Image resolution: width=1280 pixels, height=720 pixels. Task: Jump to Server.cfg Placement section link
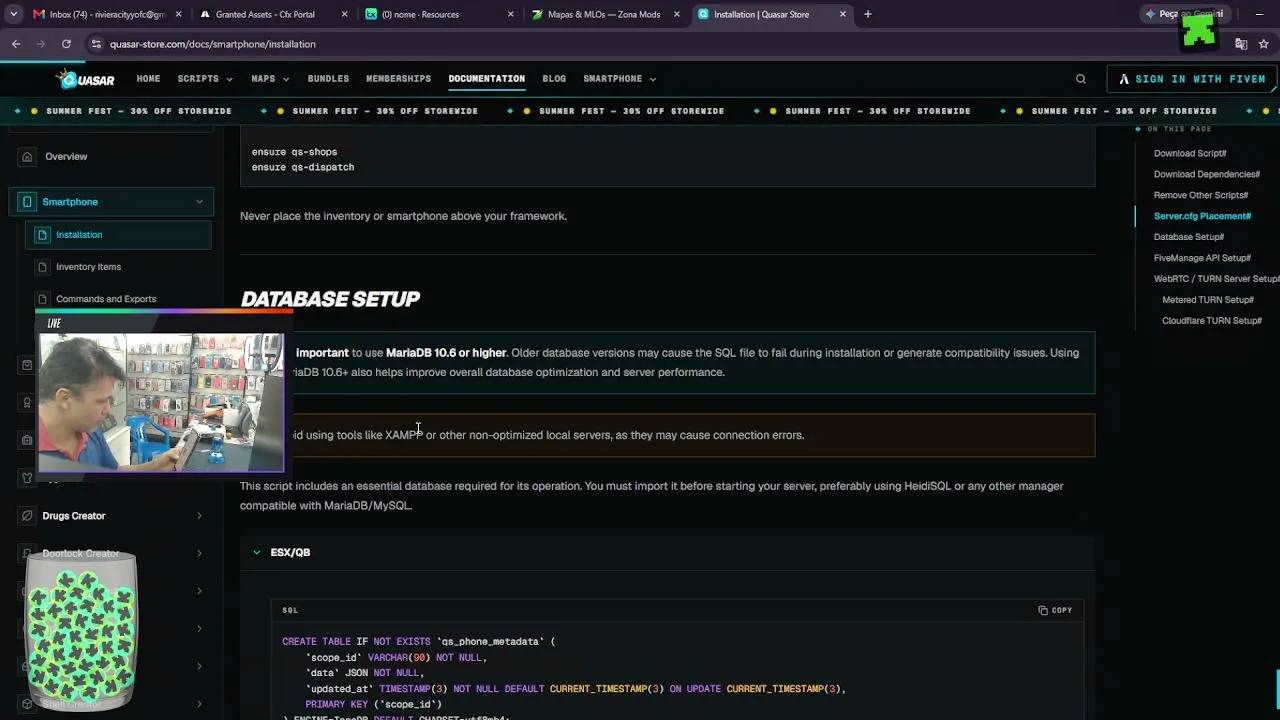point(1203,216)
